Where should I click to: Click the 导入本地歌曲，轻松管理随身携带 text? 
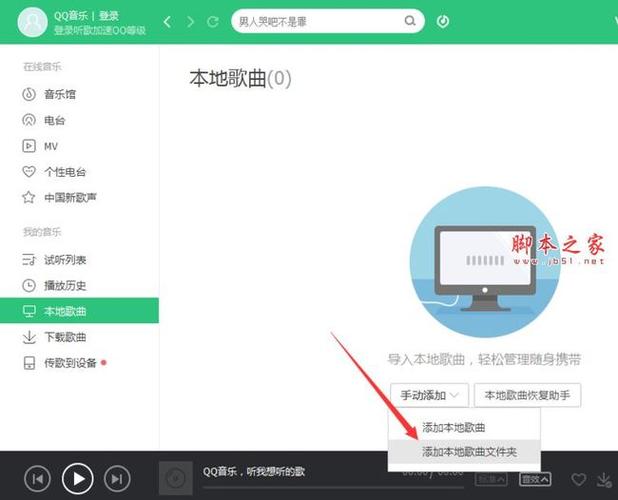coord(484,359)
